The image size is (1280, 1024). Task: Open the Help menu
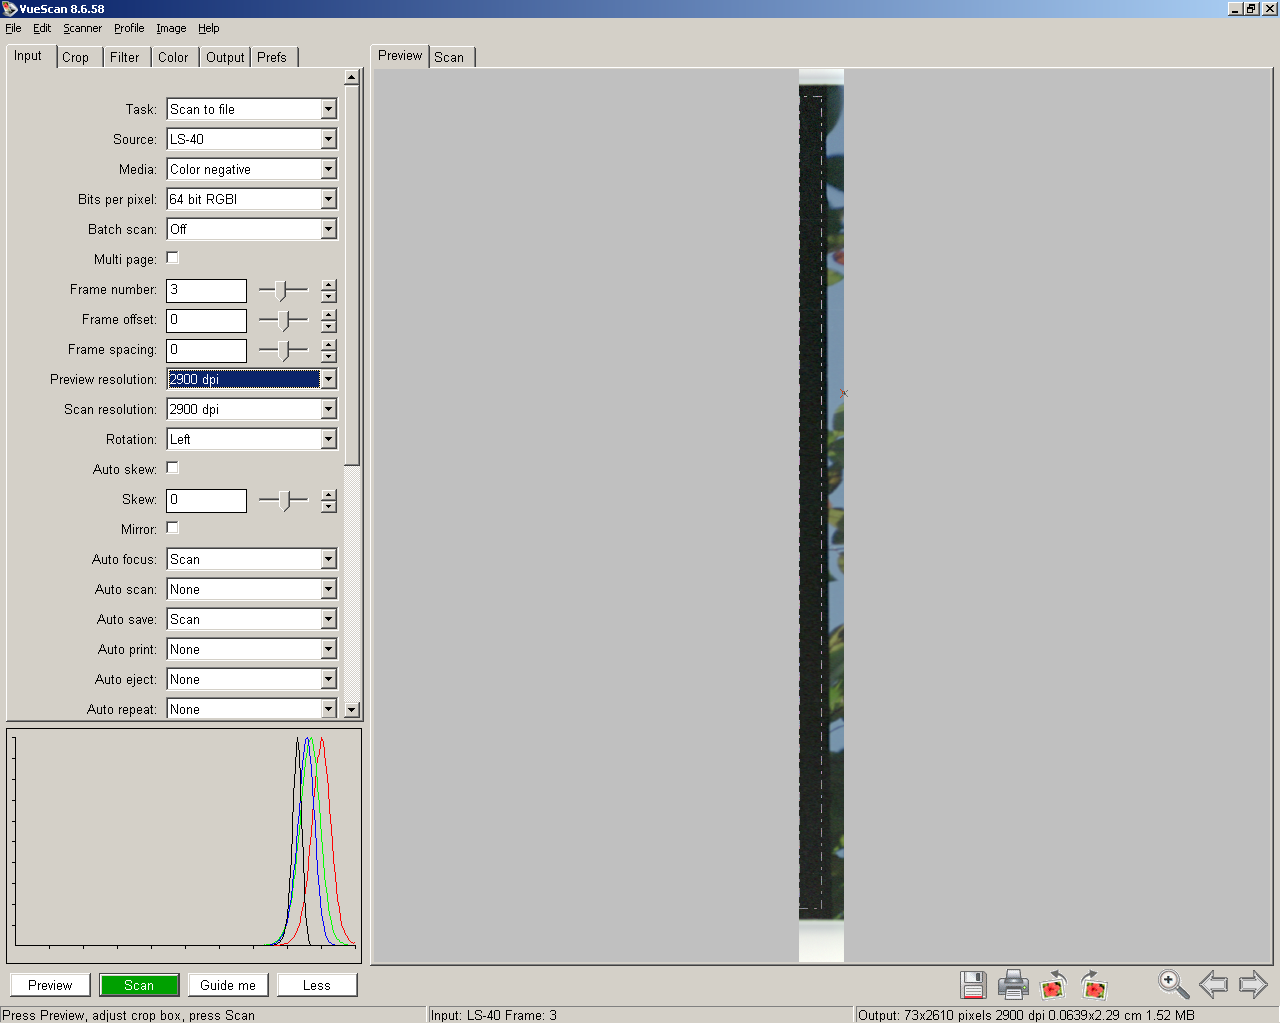(208, 28)
